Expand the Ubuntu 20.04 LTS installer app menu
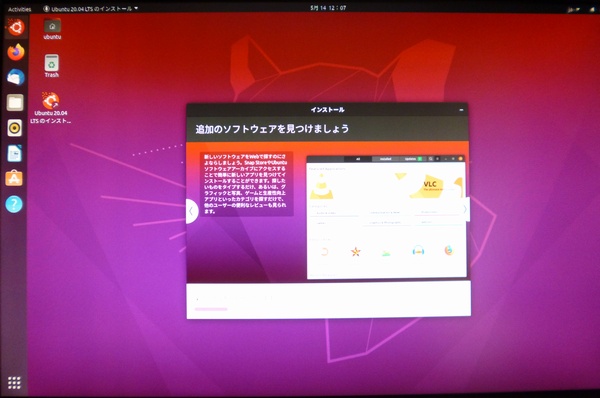This screenshot has width=600, height=398. point(91,8)
